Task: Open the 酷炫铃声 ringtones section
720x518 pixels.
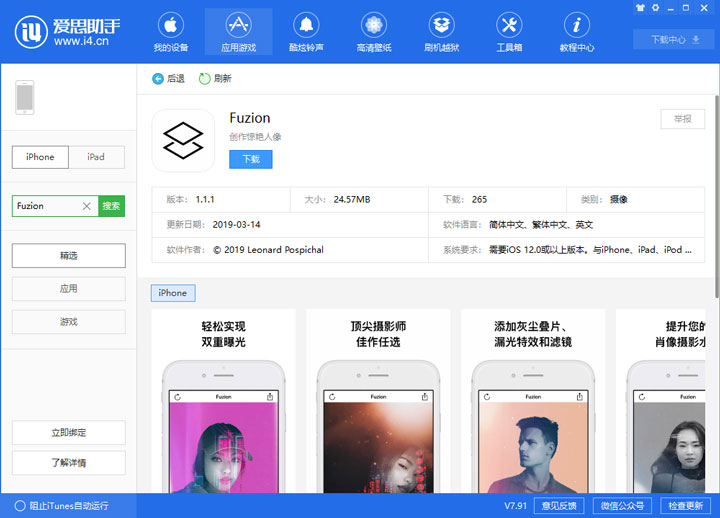Action: tap(306, 32)
